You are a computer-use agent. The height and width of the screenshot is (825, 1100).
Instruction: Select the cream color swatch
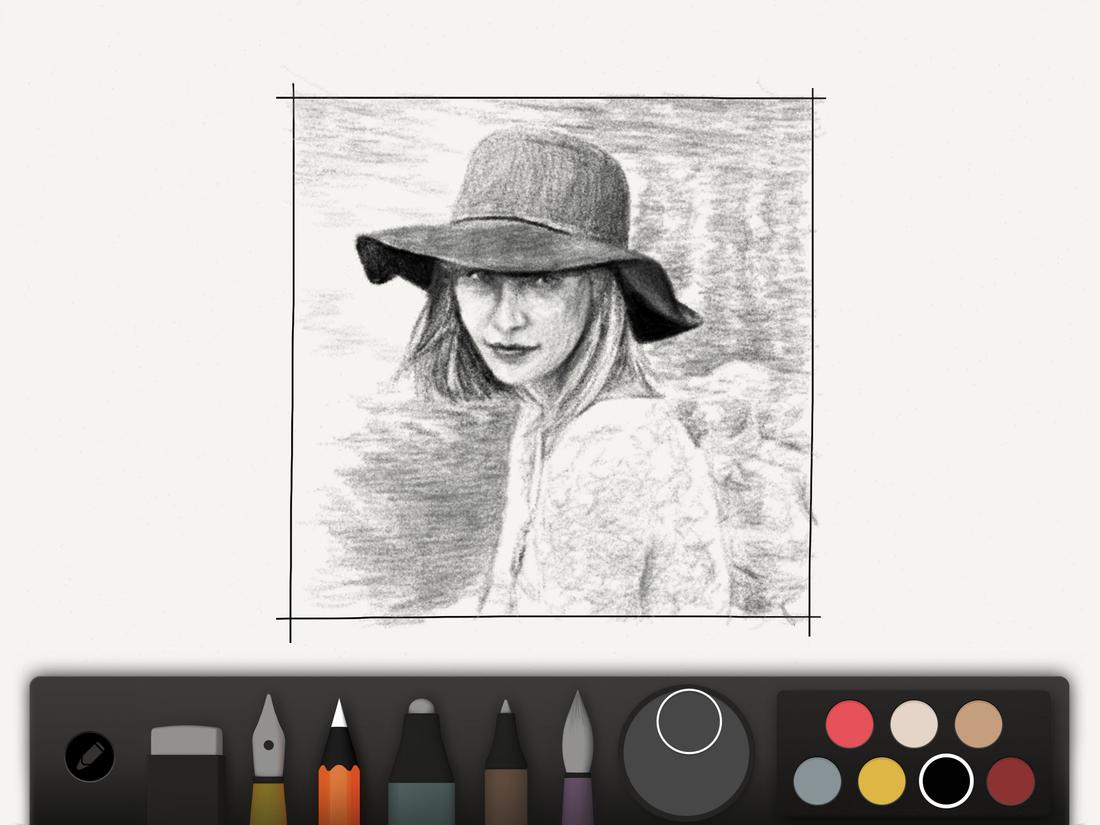913,722
